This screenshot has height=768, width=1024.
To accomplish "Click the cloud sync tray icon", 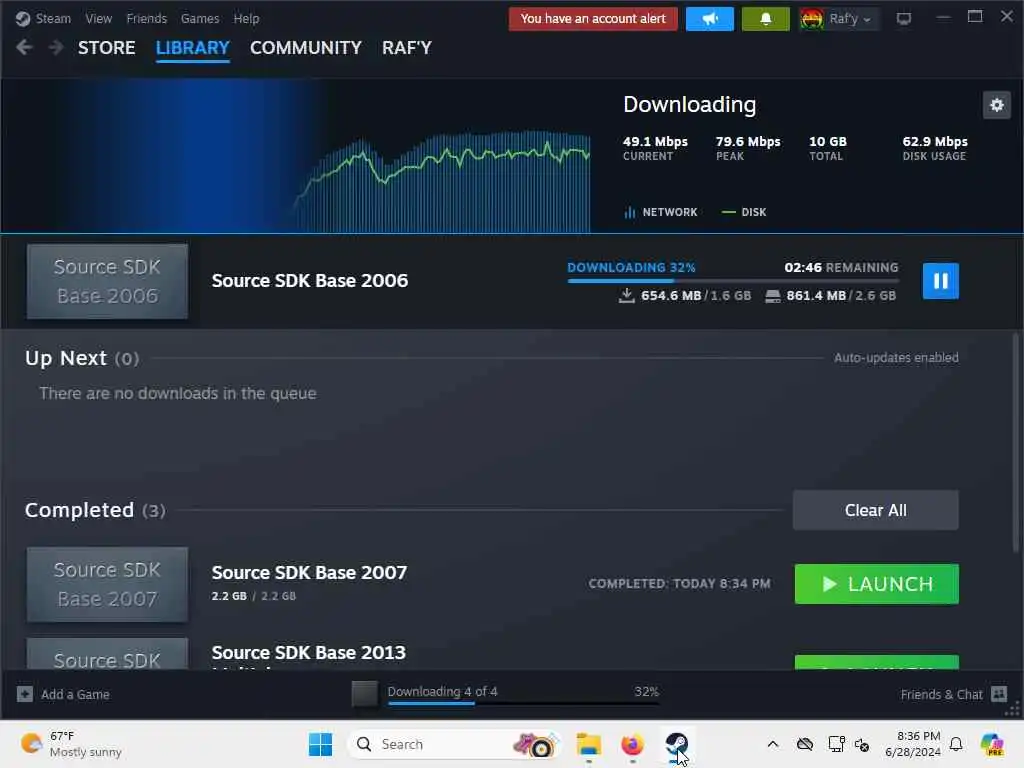I will click(805, 744).
